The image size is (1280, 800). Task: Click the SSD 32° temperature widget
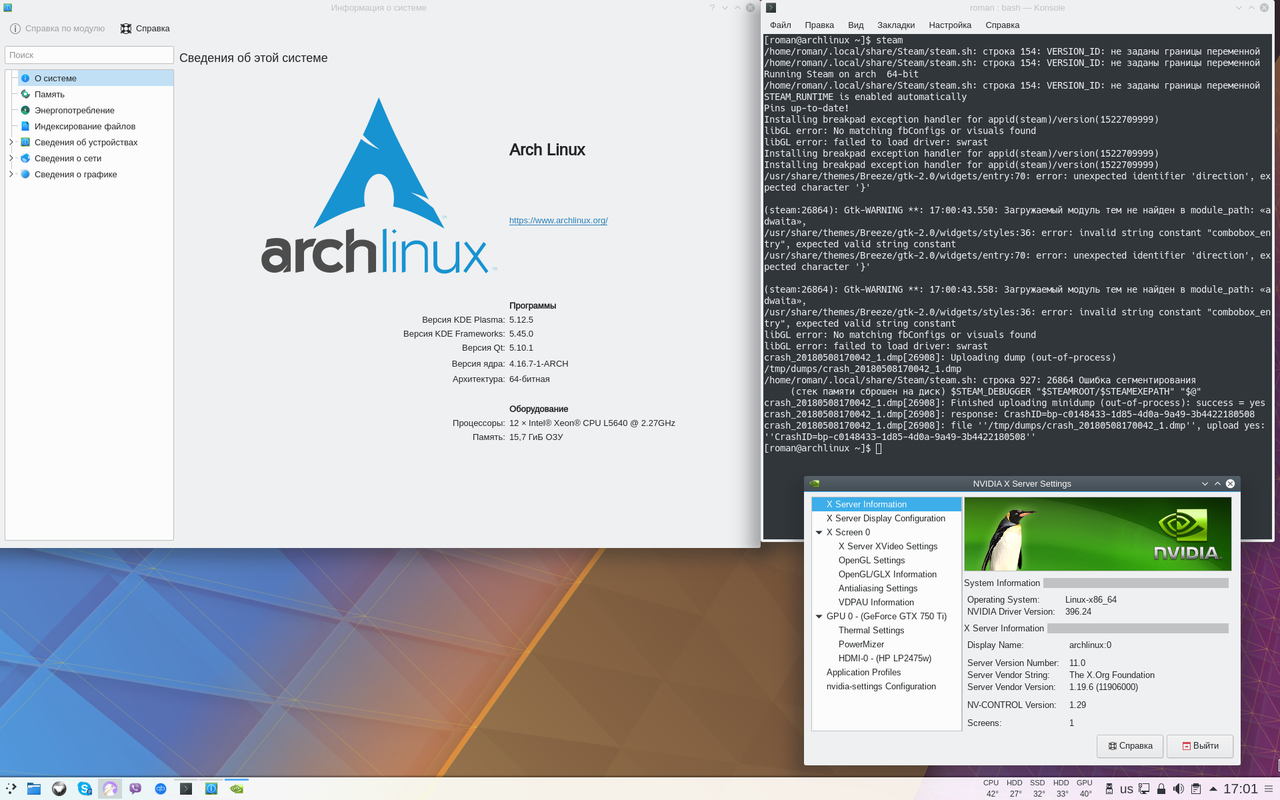coord(1037,788)
